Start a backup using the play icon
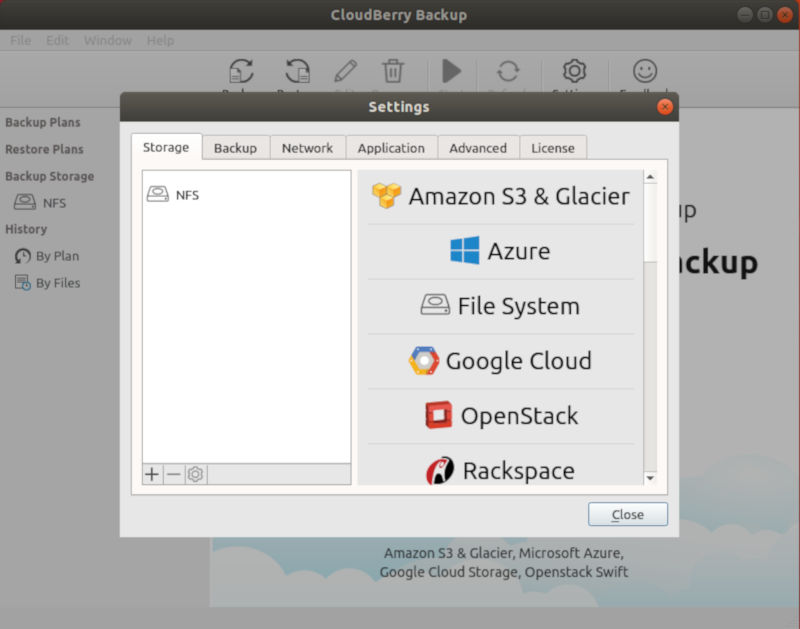The width and height of the screenshot is (800, 629). pos(451,70)
